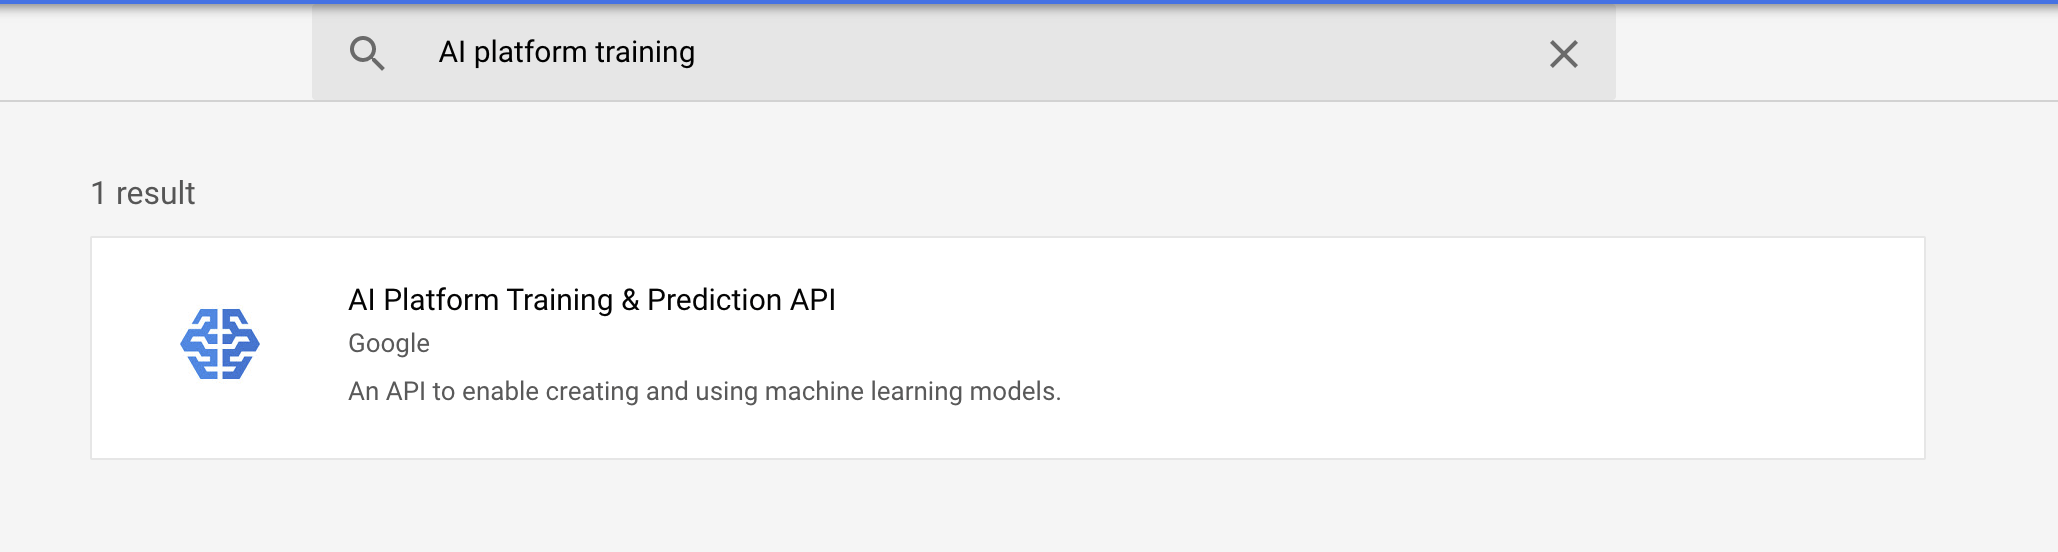
Task: Click the '1 result' count text
Action: [x=143, y=193]
